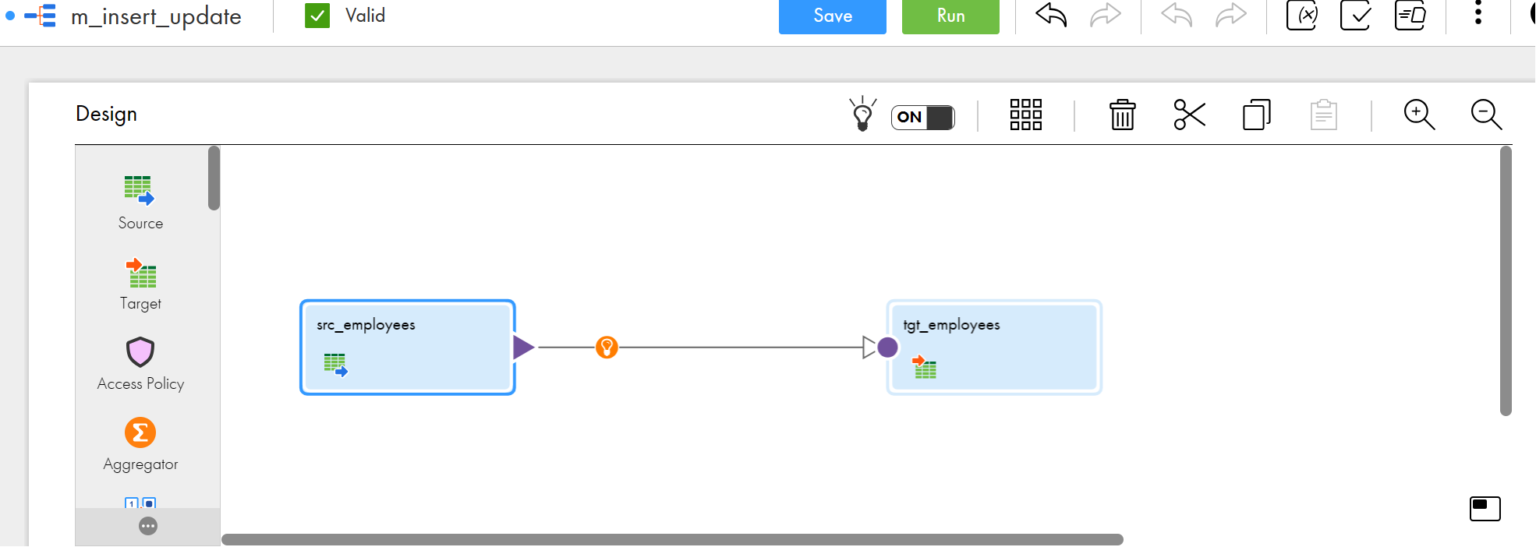
Task: Expand palette with ellipsis button
Action: point(148,526)
